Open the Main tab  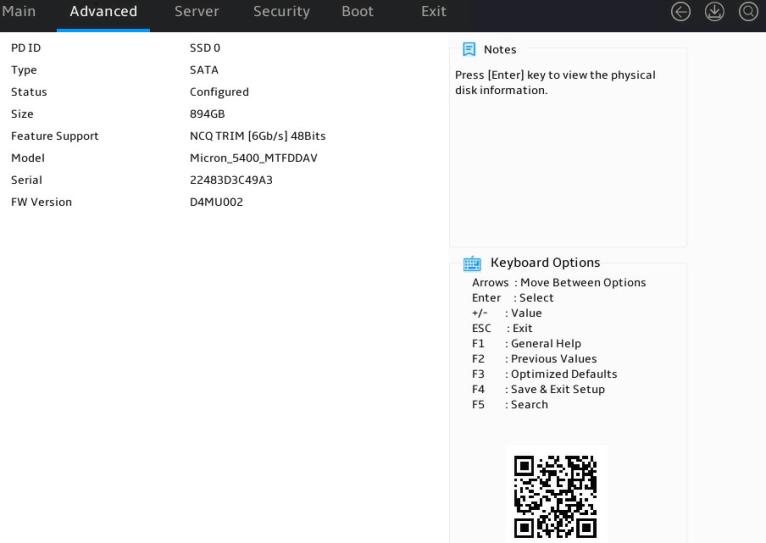(19, 11)
